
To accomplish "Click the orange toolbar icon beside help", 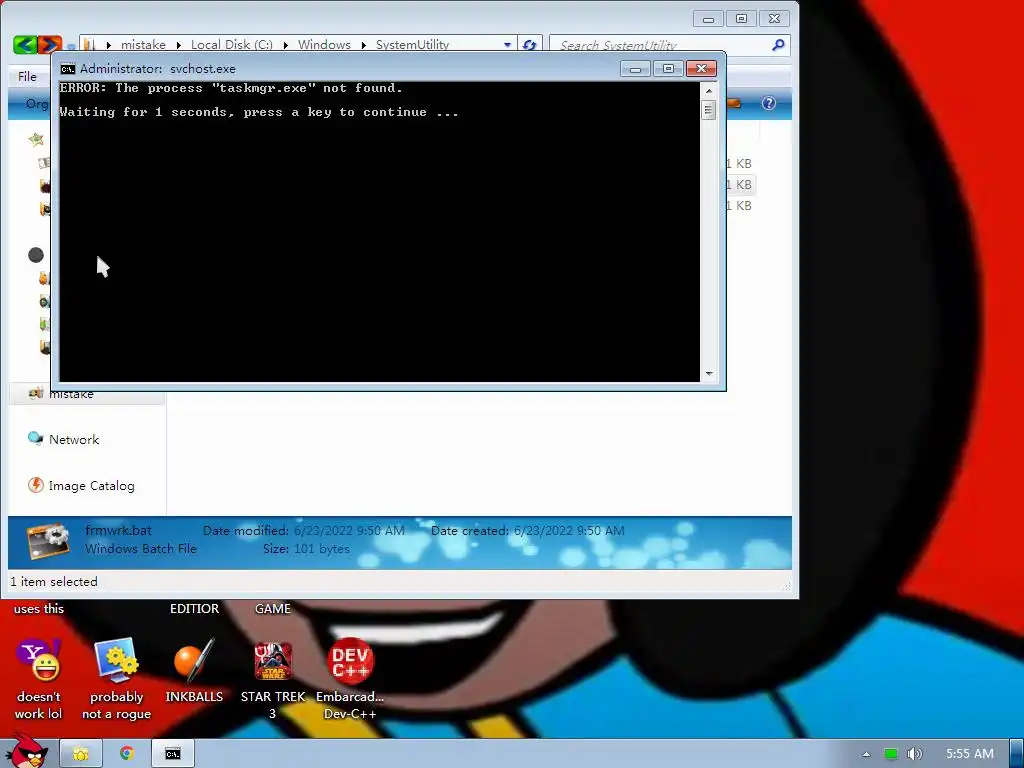I will pos(734,103).
